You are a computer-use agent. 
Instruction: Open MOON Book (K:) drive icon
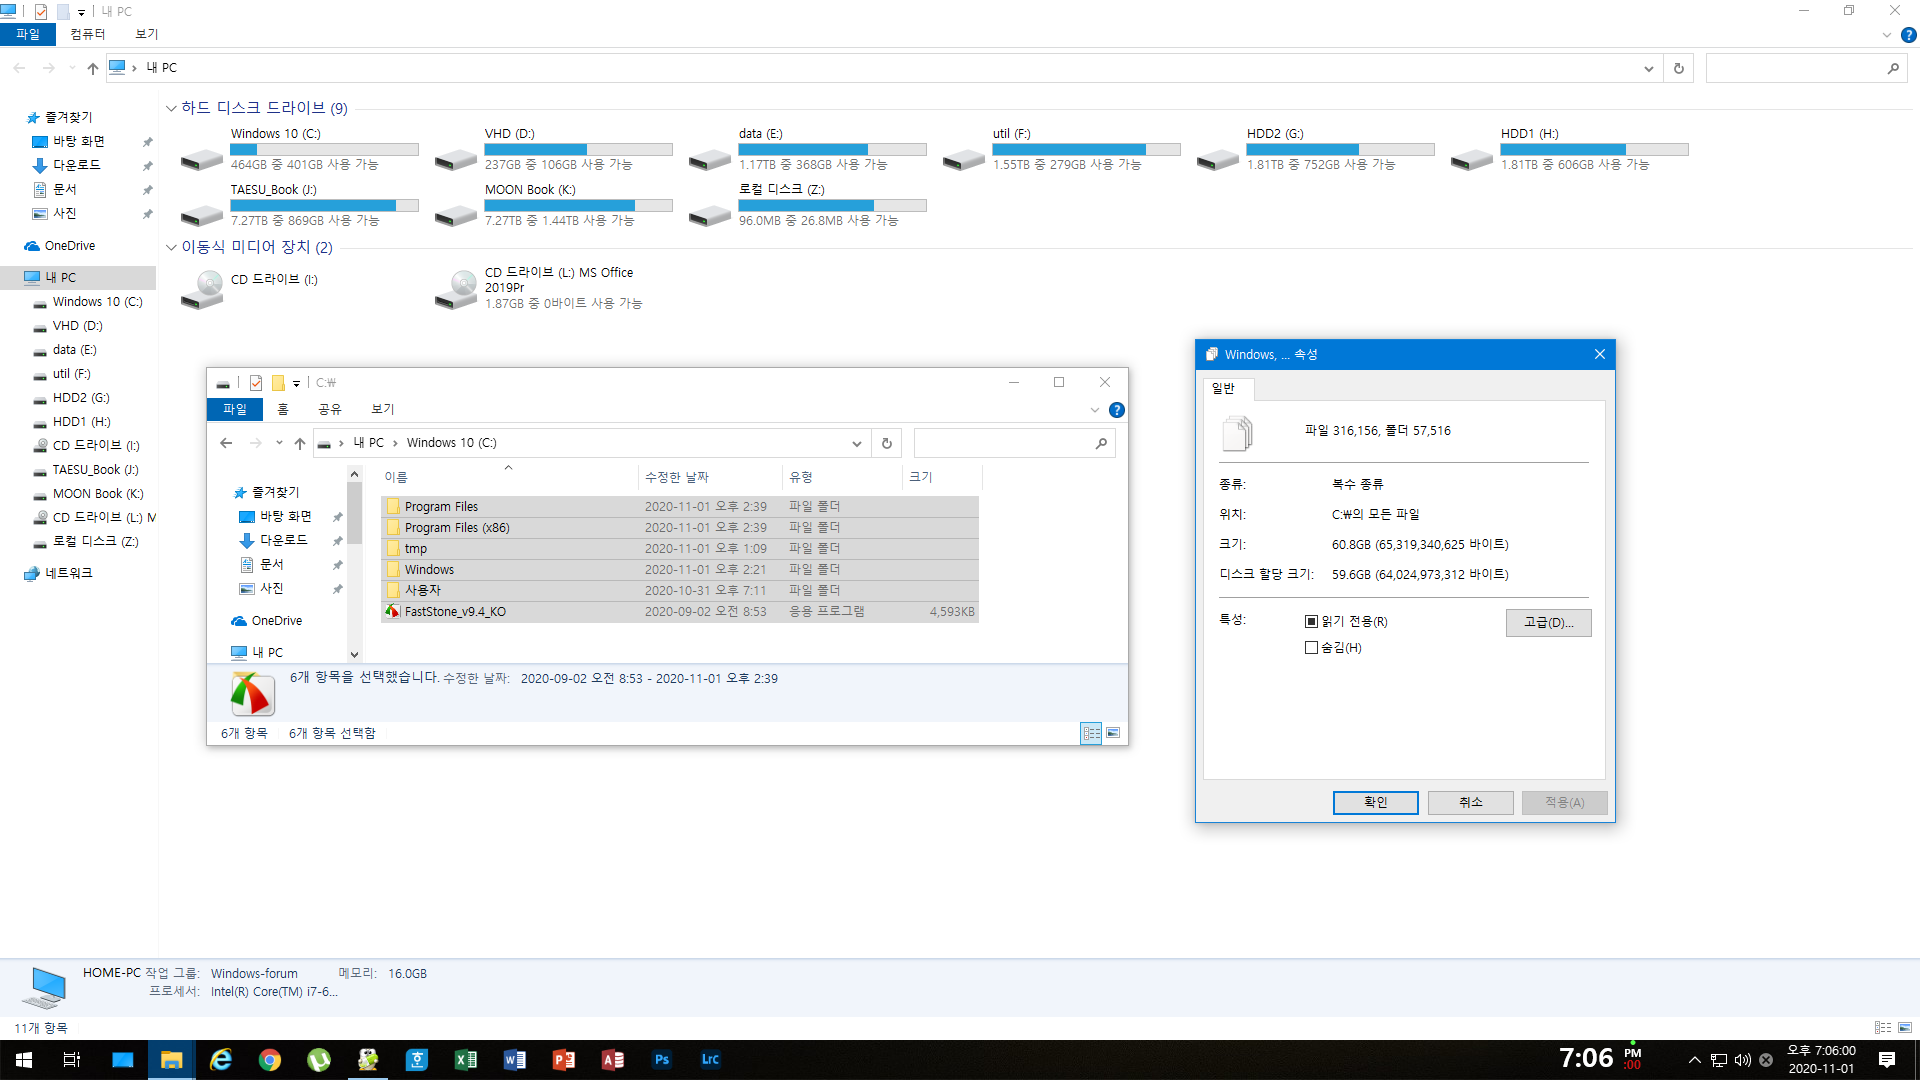click(x=456, y=214)
